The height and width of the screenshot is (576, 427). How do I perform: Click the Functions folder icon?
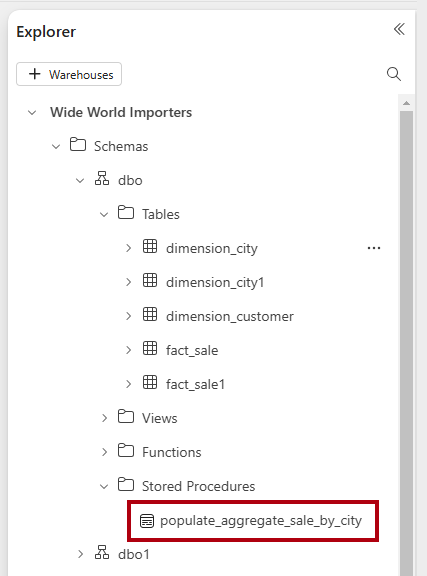(126, 450)
